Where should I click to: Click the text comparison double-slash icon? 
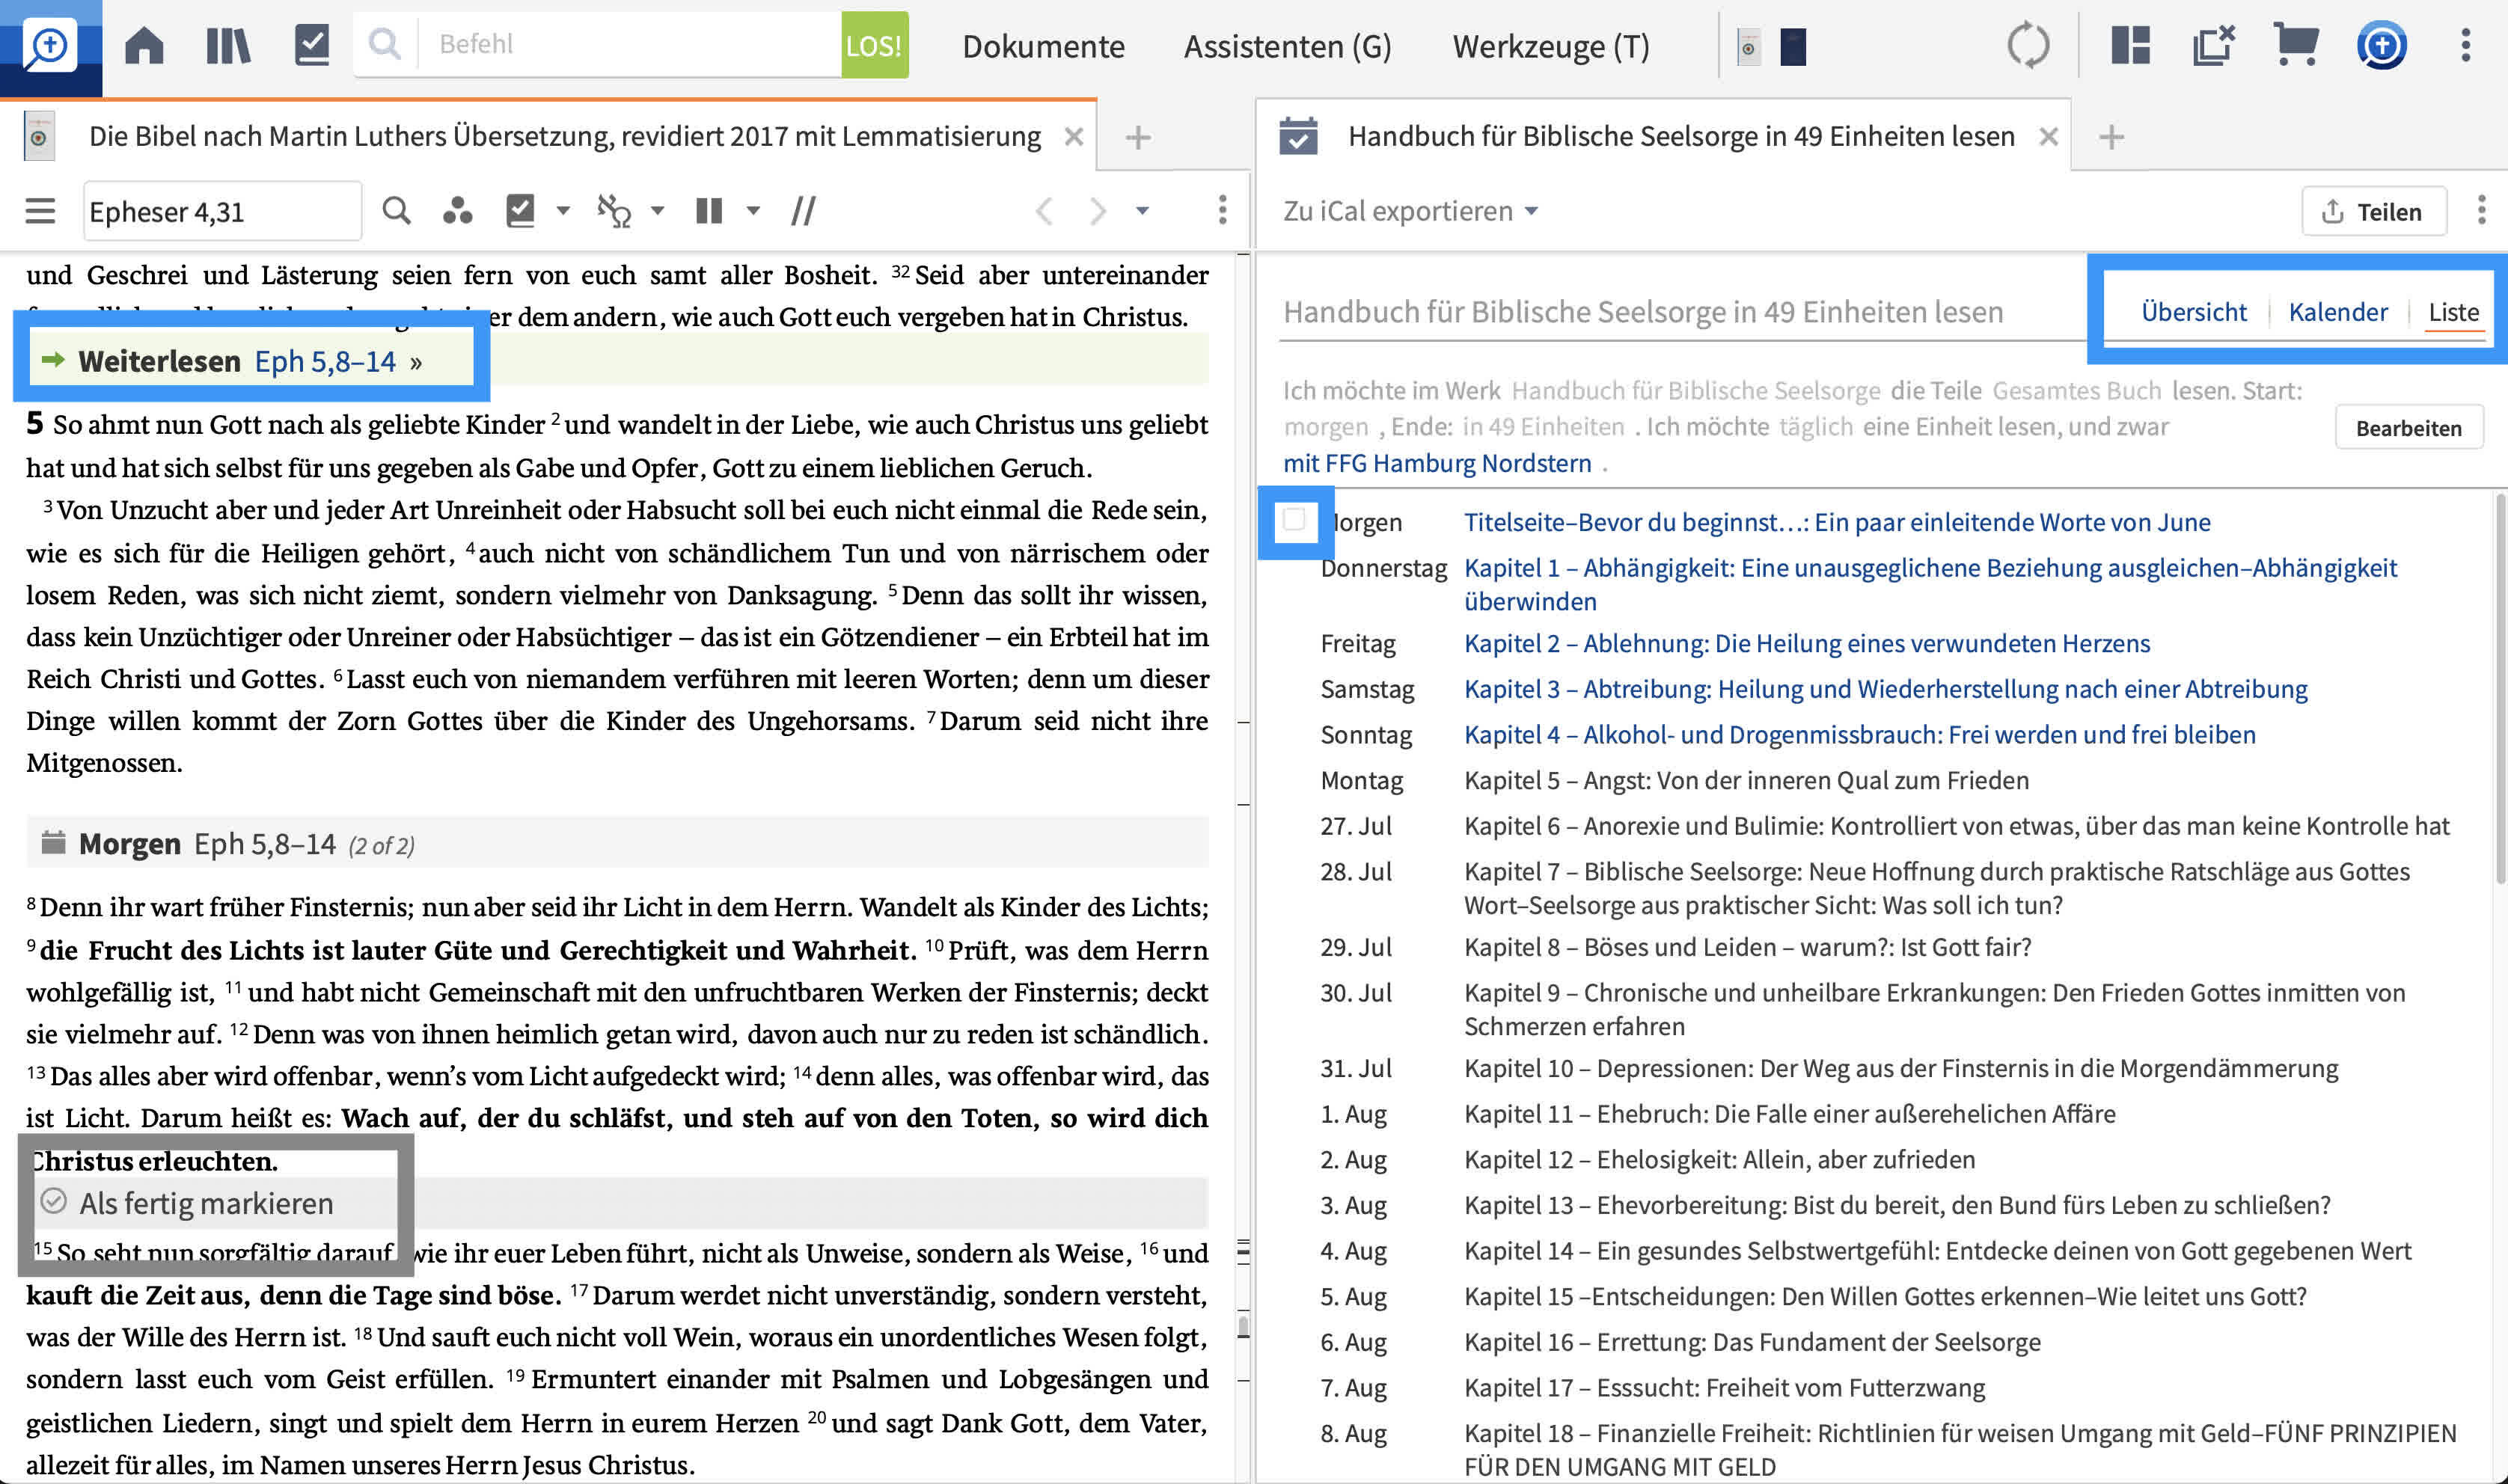point(803,211)
